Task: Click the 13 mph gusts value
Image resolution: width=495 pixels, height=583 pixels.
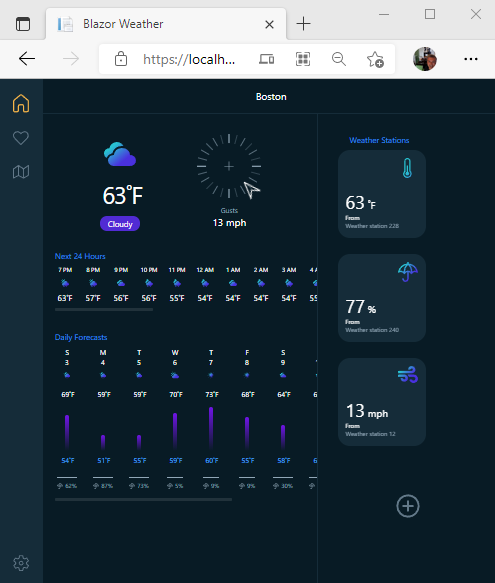Action: tap(229, 223)
